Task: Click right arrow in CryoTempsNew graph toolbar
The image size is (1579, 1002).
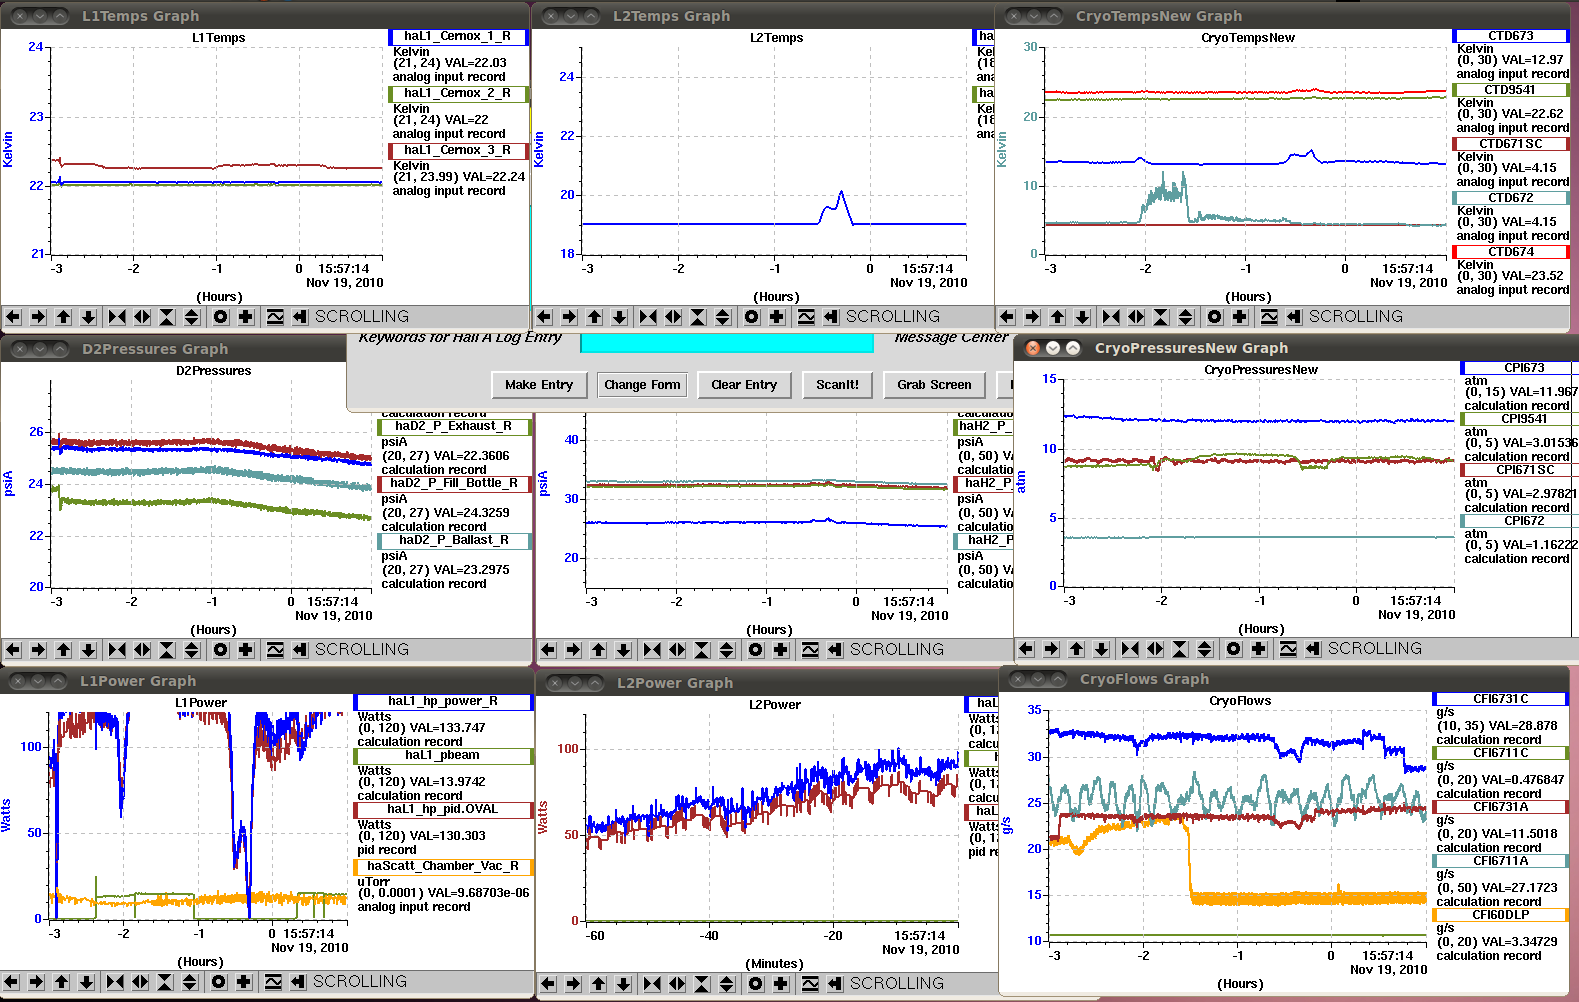Action: 1032,317
